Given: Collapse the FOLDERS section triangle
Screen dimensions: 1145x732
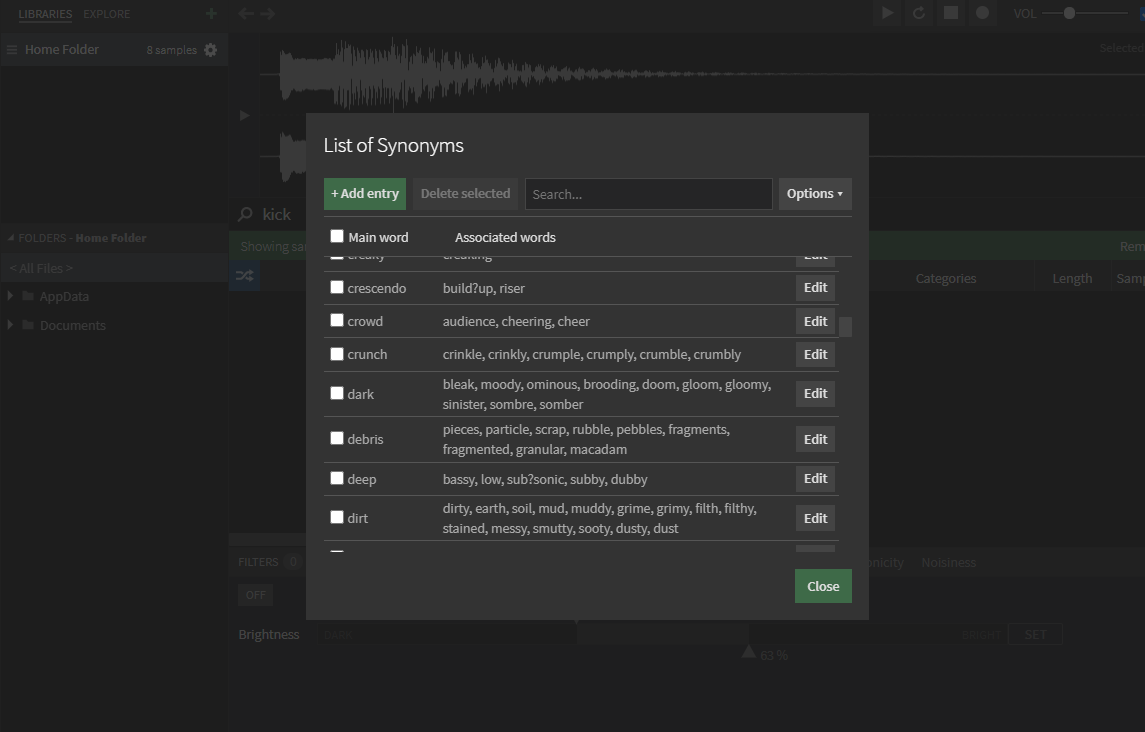Looking at the screenshot, I should click(x=11, y=237).
